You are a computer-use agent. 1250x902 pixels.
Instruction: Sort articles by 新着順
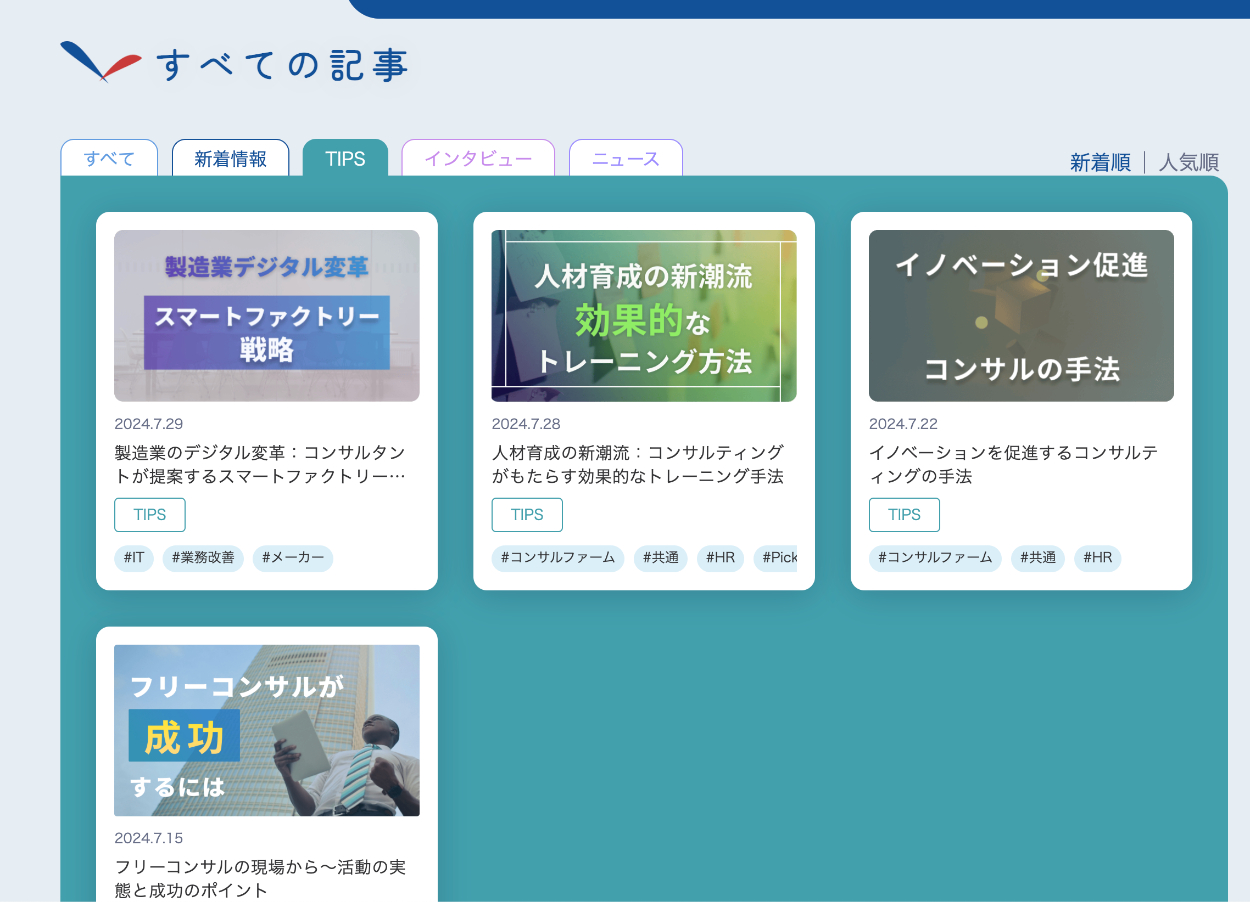(1100, 162)
